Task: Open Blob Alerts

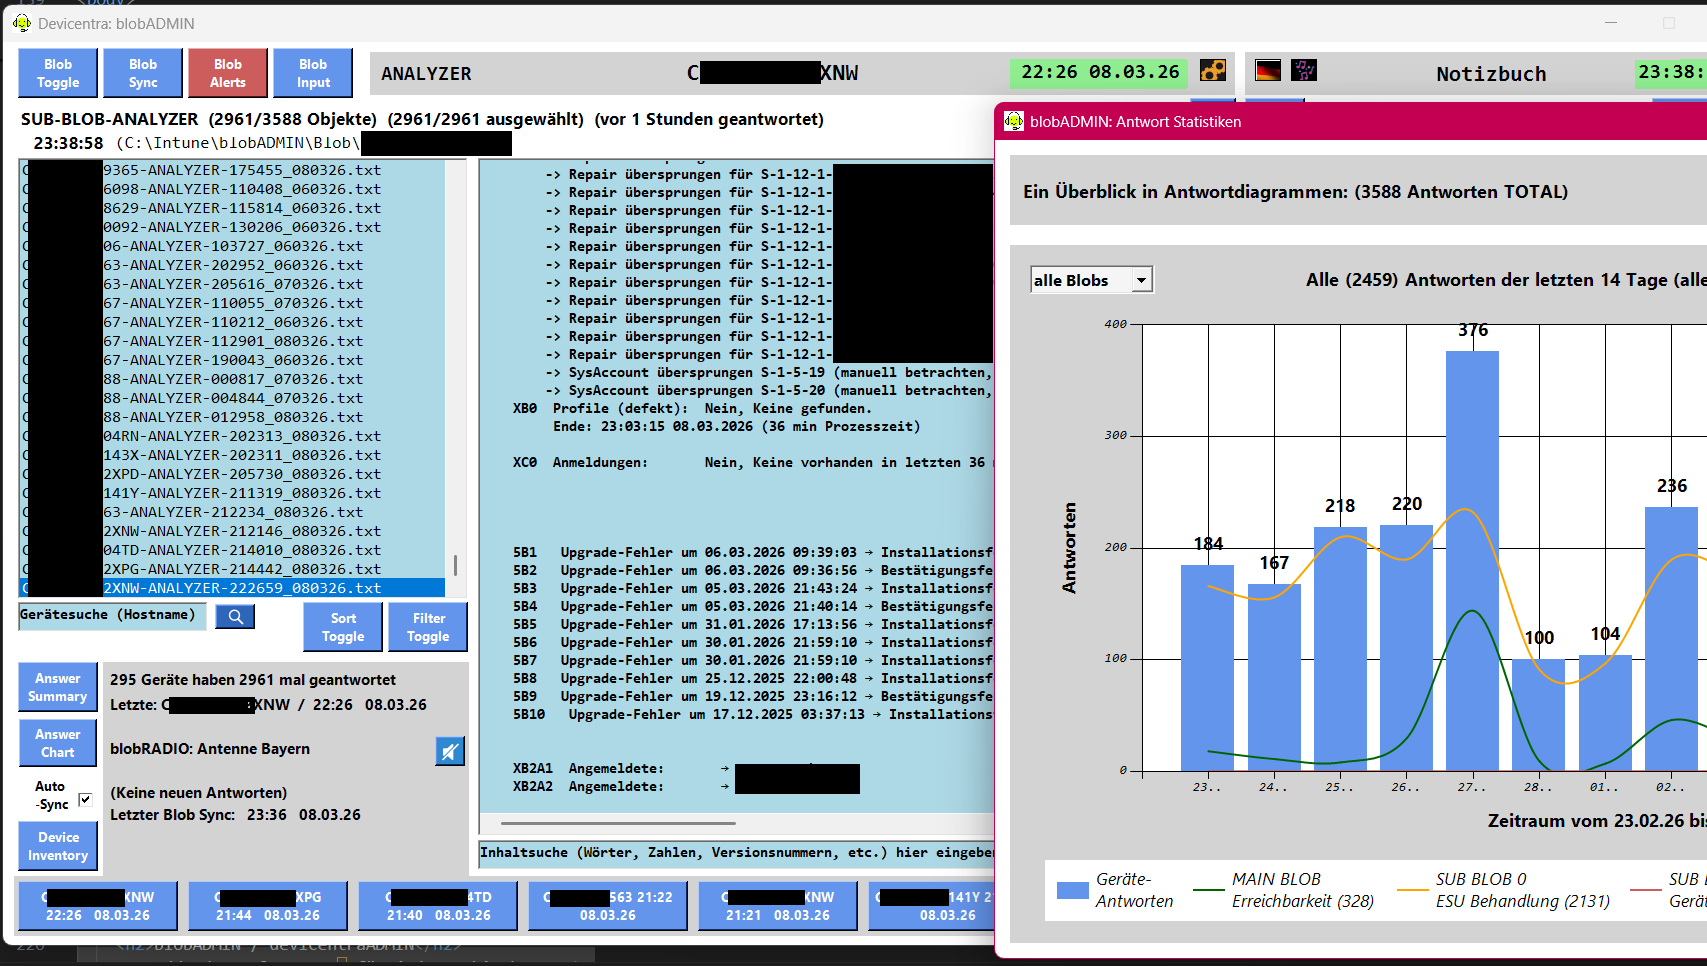Action: (x=227, y=72)
